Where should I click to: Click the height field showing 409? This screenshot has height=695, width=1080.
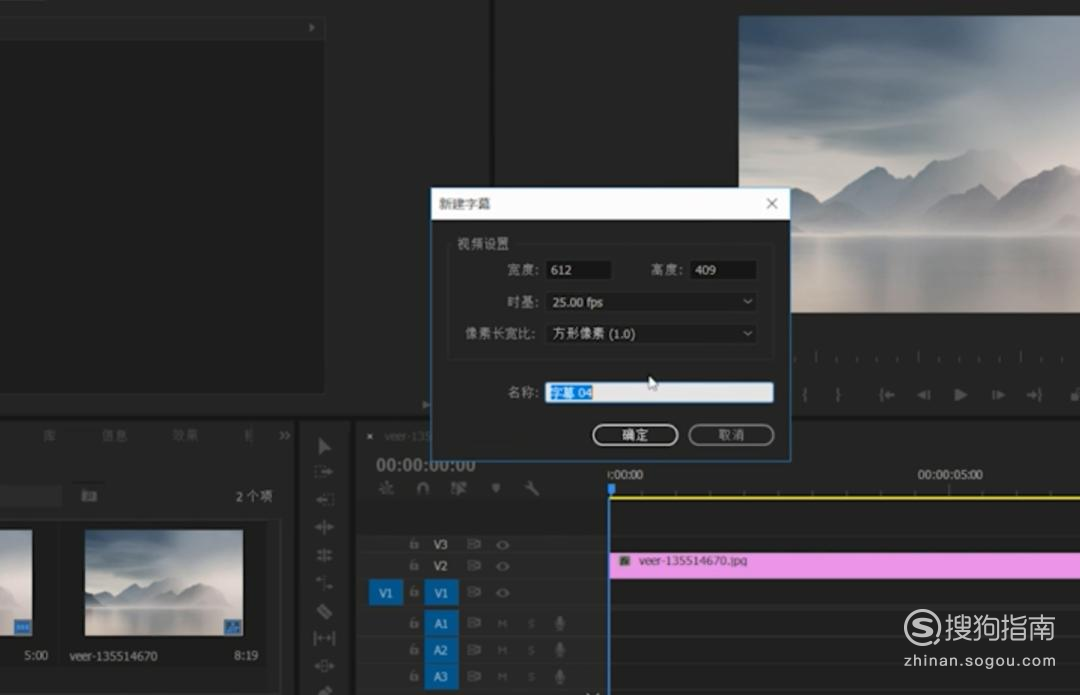pos(723,270)
